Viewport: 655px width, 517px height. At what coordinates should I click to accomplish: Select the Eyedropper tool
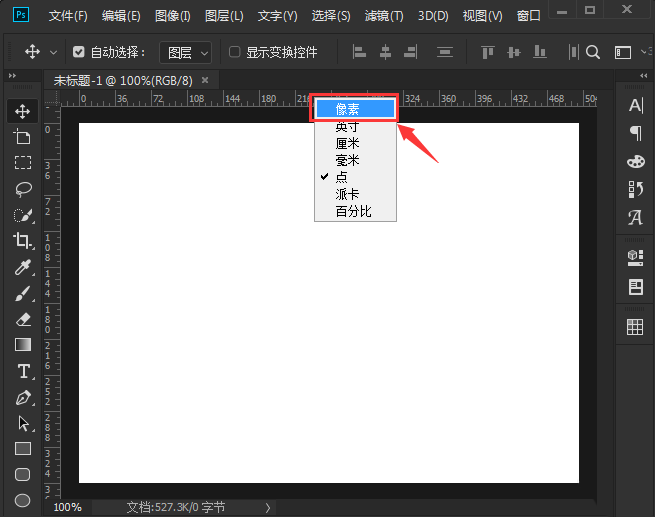pyautogui.click(x=23, y=267)
